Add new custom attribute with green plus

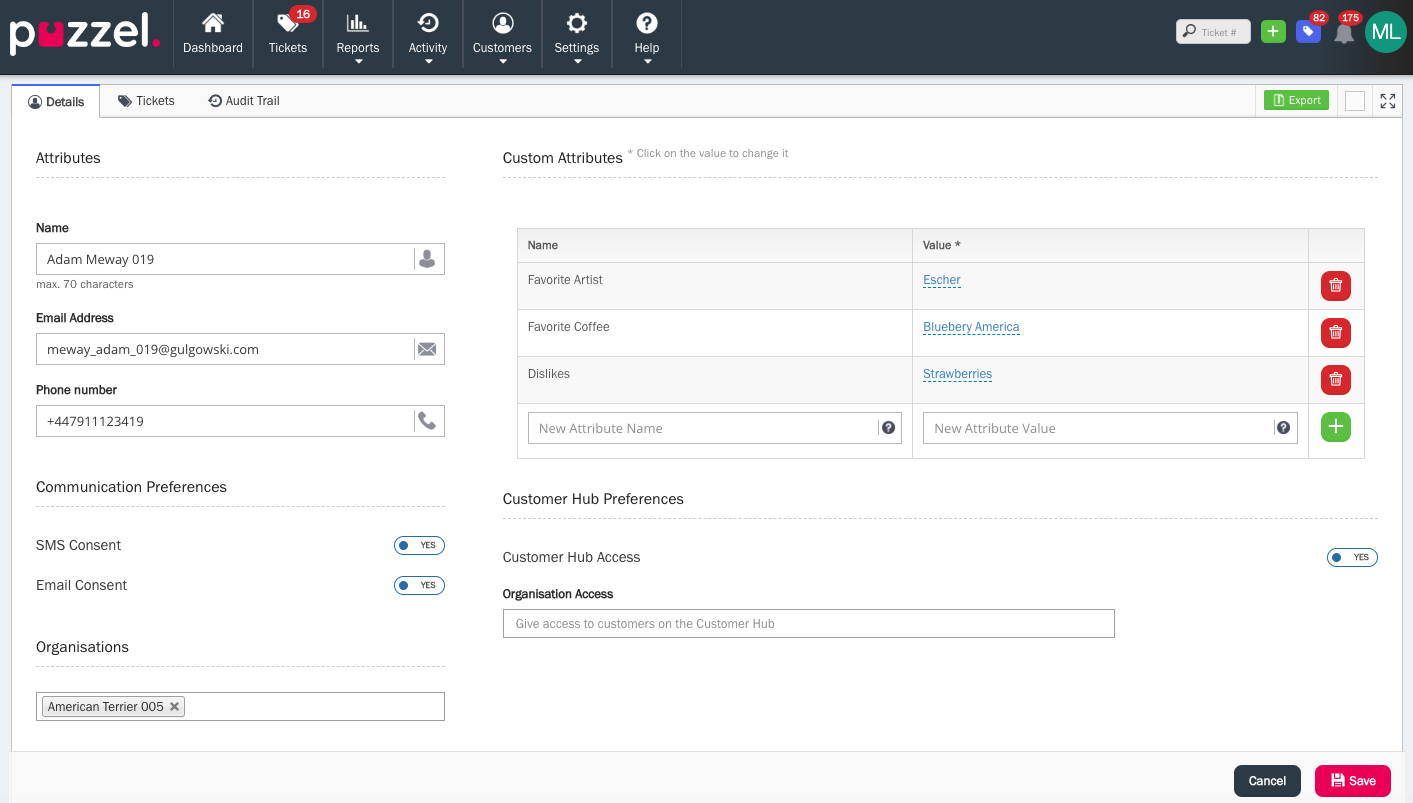coord(1335,428)
